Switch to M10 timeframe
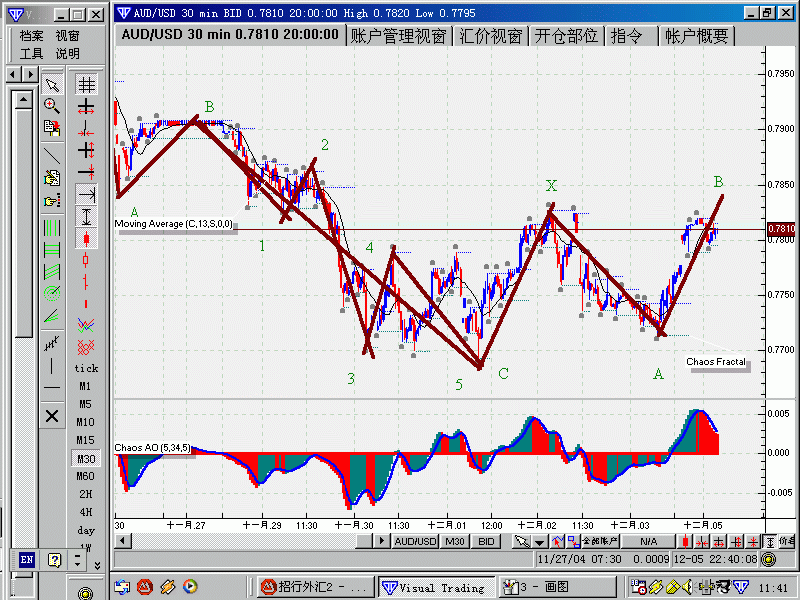 pos(85,422)
